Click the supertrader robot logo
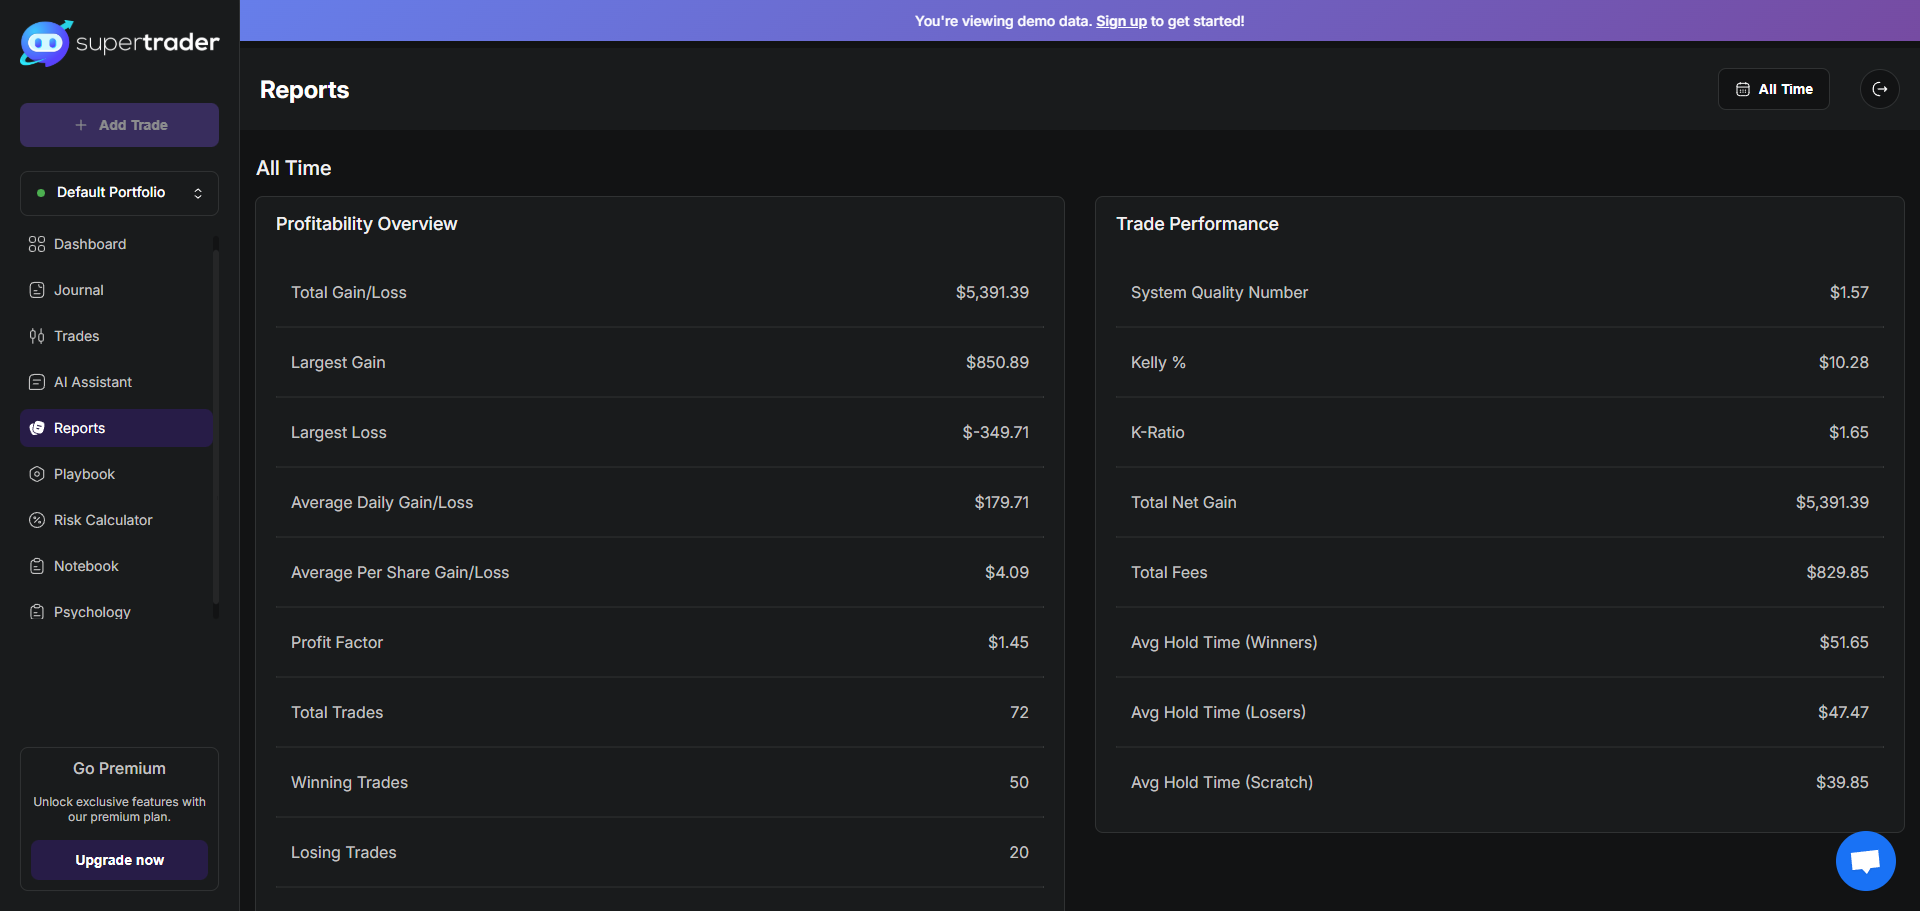This screenshot has height=911, width=1920. click(x=45, y=43)
